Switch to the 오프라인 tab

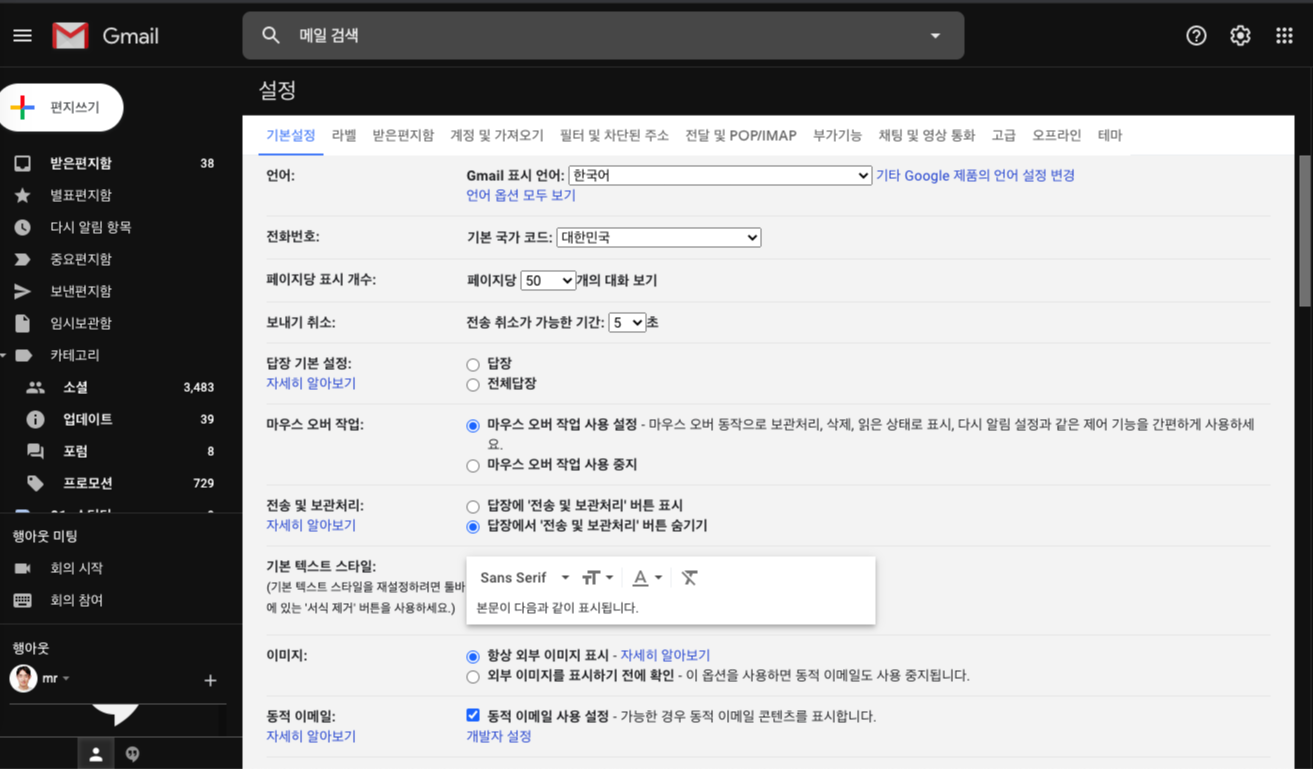point(1056,135)
